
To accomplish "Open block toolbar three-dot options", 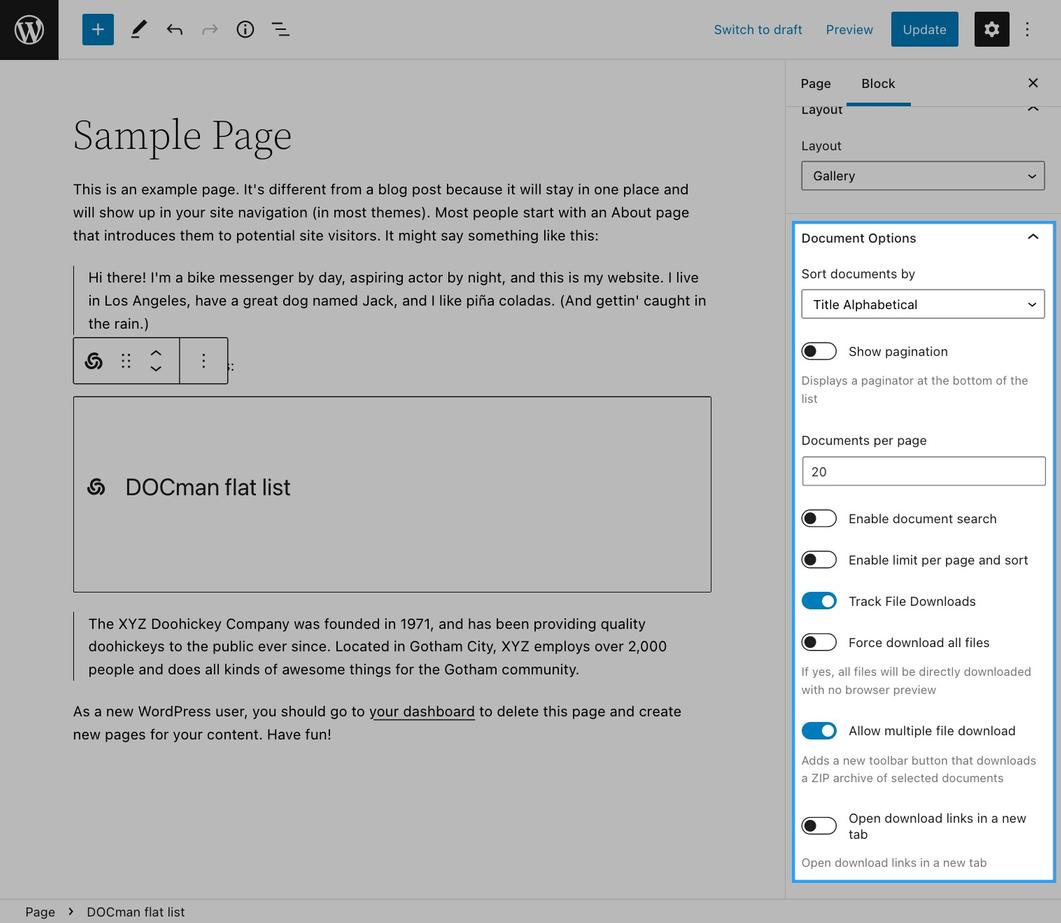I will click(203, 361).
